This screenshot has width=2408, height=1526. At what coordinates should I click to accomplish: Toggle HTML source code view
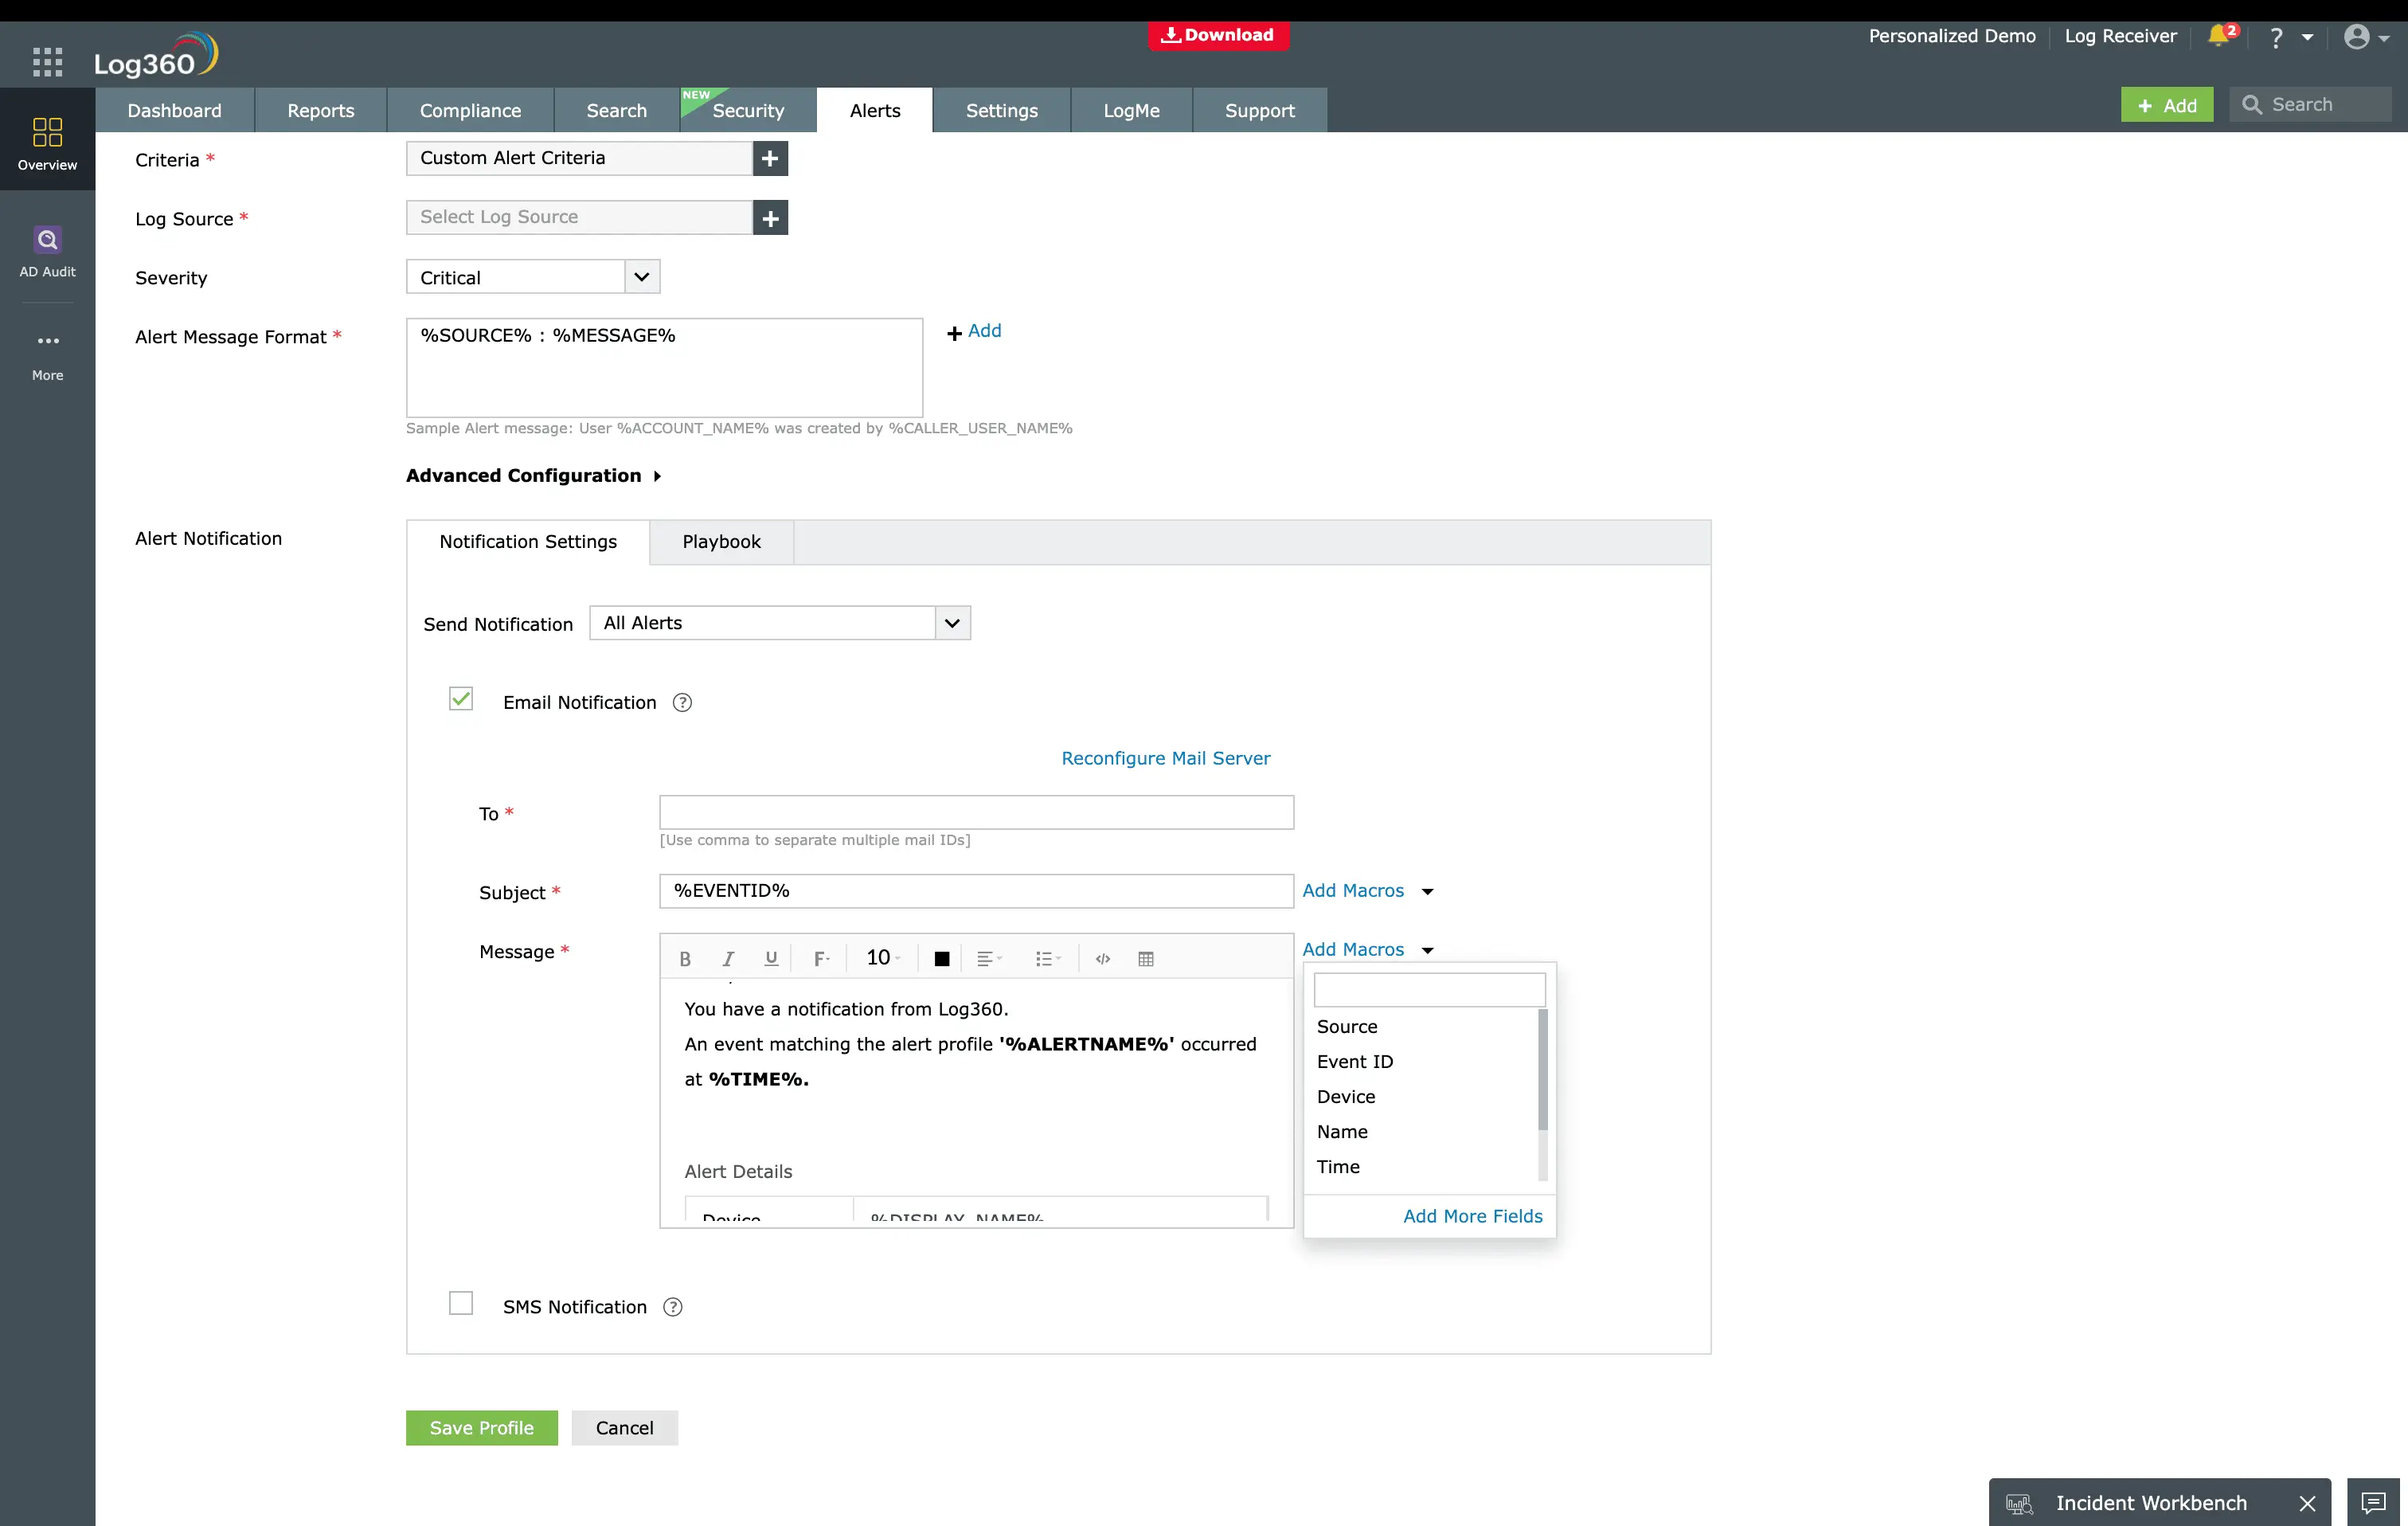(x=1103, y=958)
